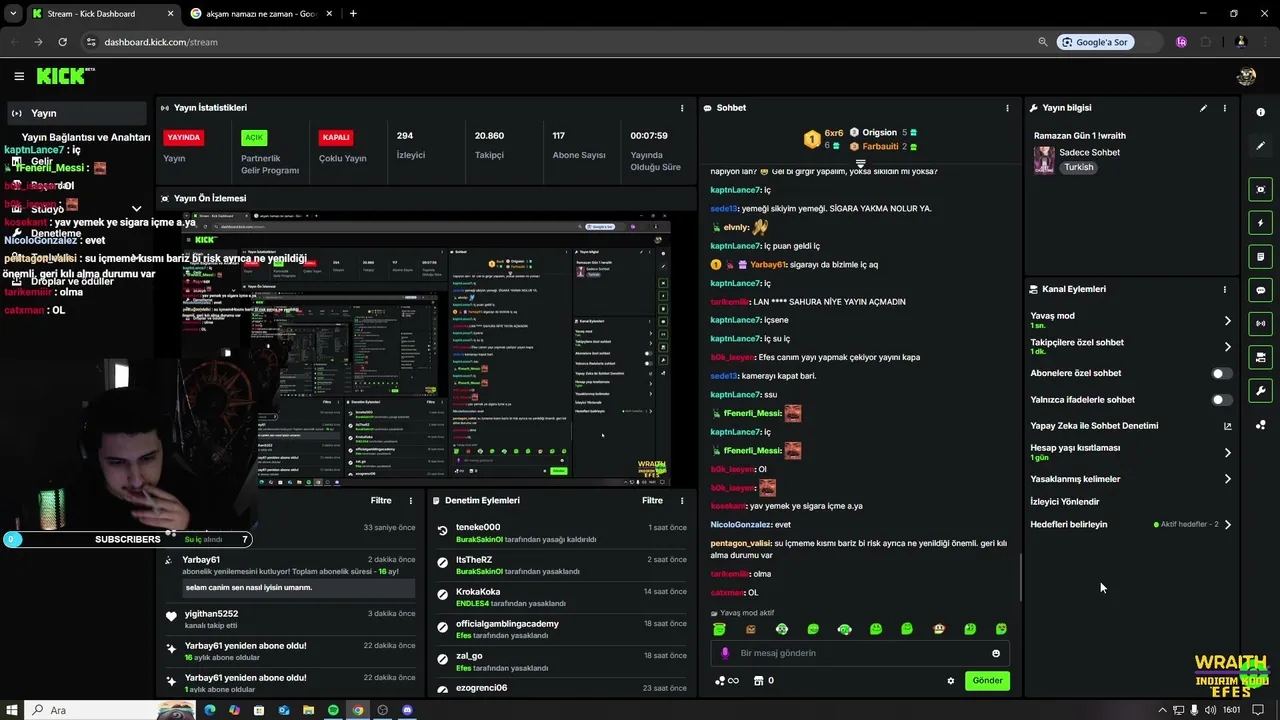Open the activity feed three-dot menu
The image size is (1280, 720).
pos(410,500)
